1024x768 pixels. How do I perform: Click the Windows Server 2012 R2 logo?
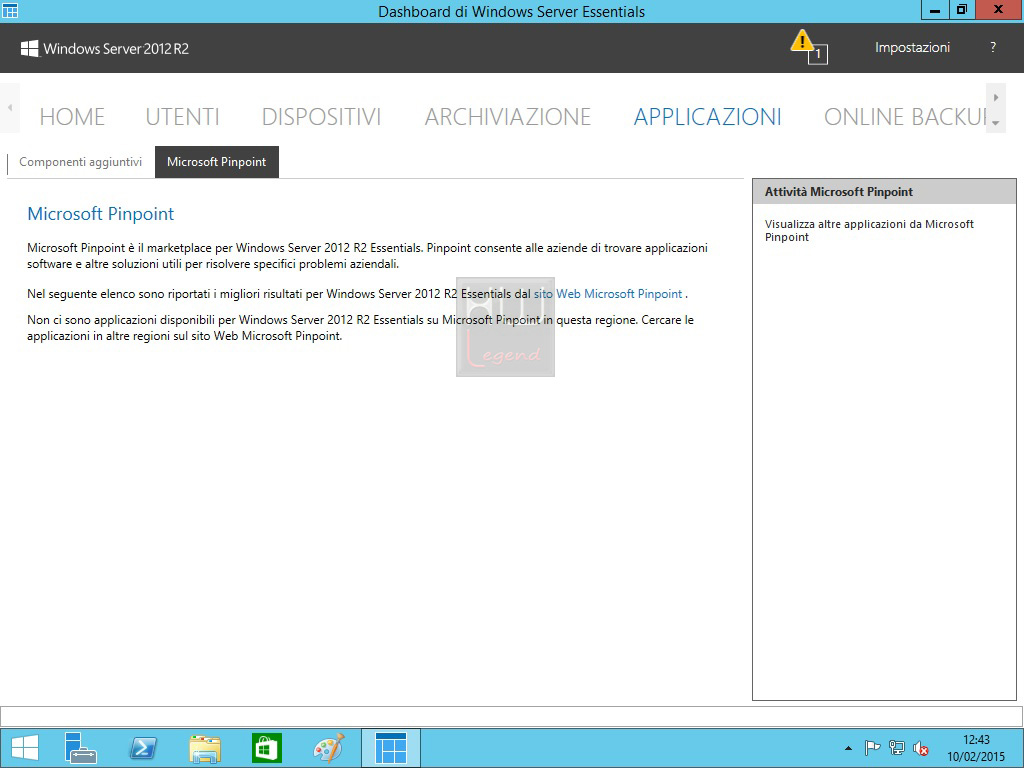104,48
